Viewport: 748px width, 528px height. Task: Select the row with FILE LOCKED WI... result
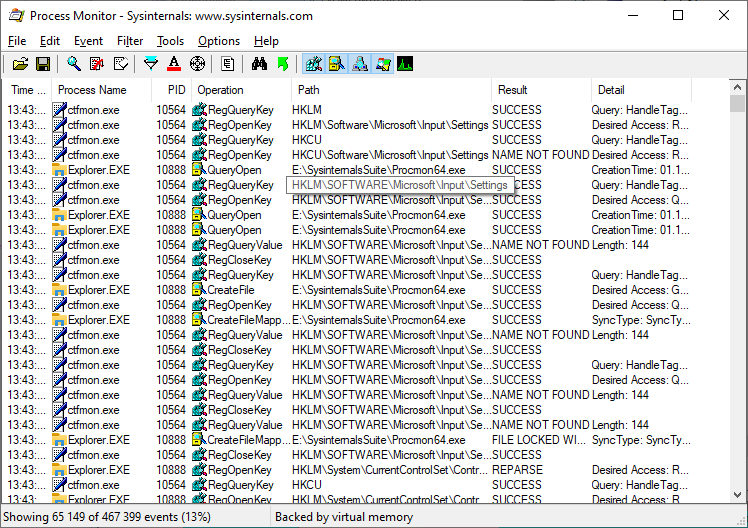pos(348,440)
